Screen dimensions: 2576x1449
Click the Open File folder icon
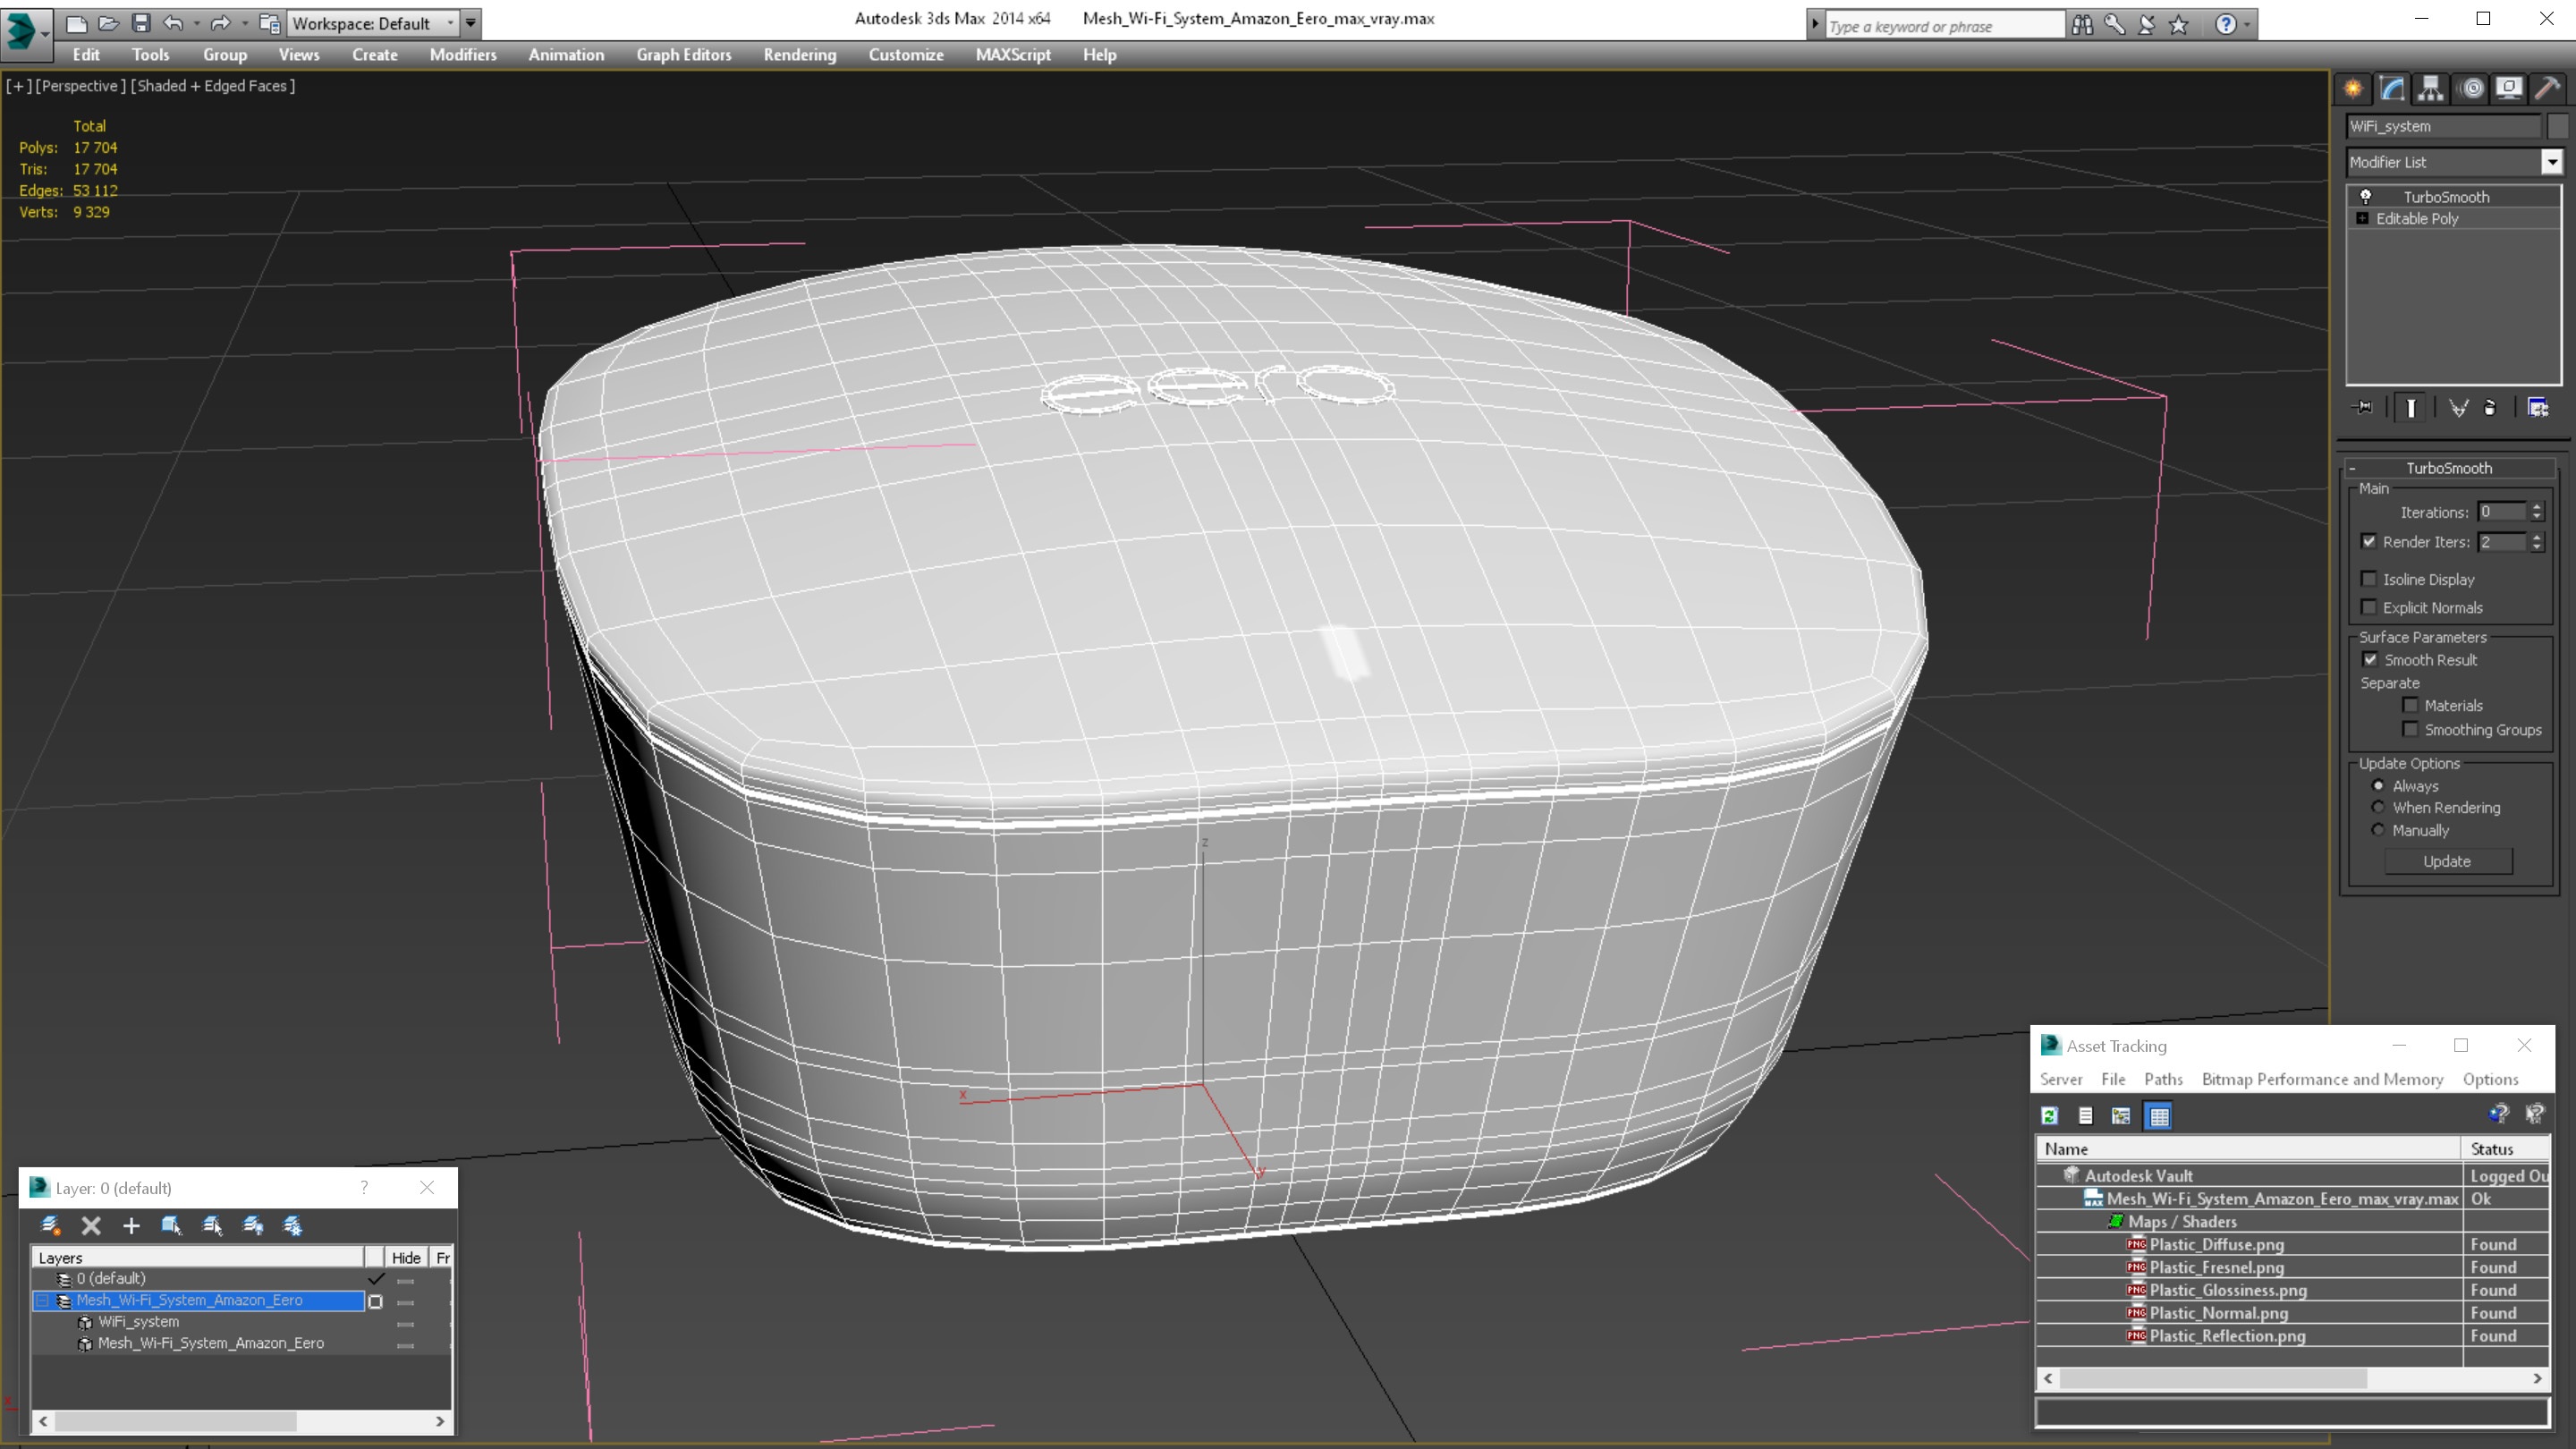coord(108,23)
